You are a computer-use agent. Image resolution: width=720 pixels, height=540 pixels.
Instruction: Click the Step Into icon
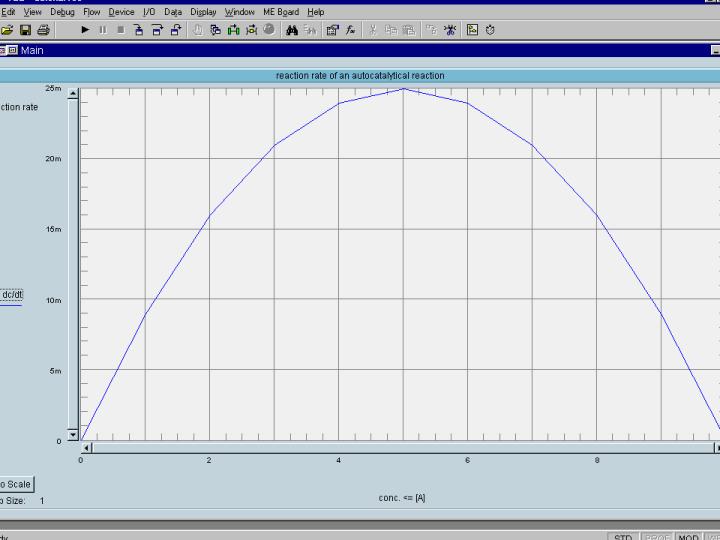pos(140,30)
